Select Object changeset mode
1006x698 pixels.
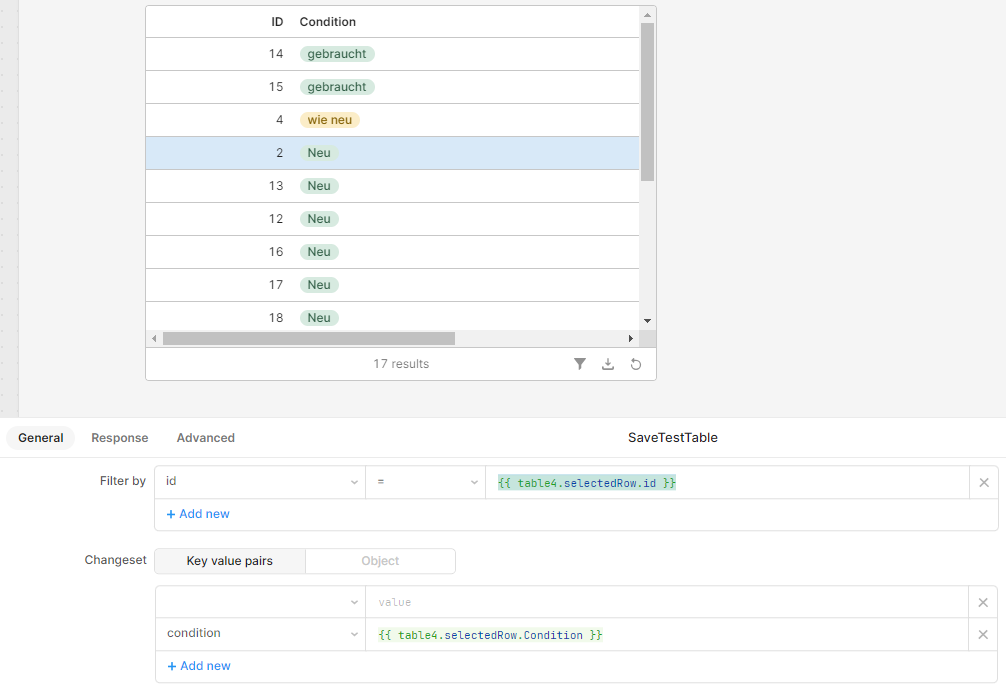click(380, 561)
